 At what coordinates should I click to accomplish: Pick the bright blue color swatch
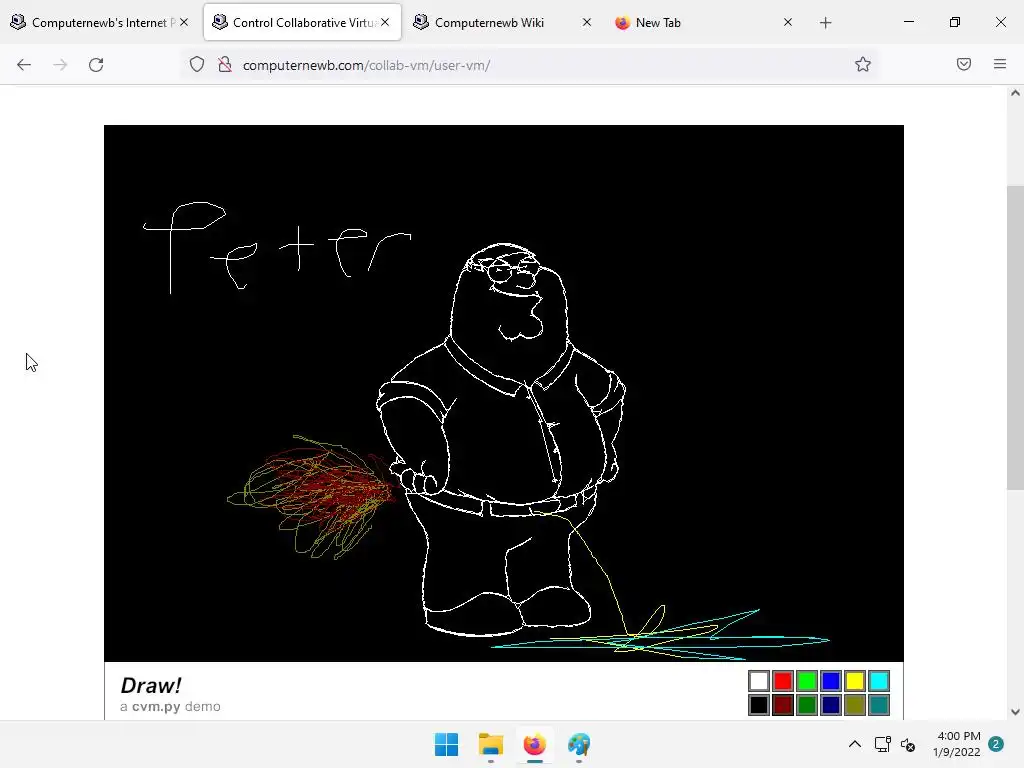coord(831,681)
